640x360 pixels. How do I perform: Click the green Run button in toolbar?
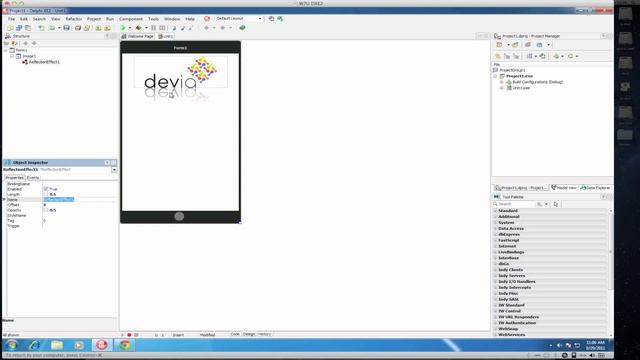[123, 28]
